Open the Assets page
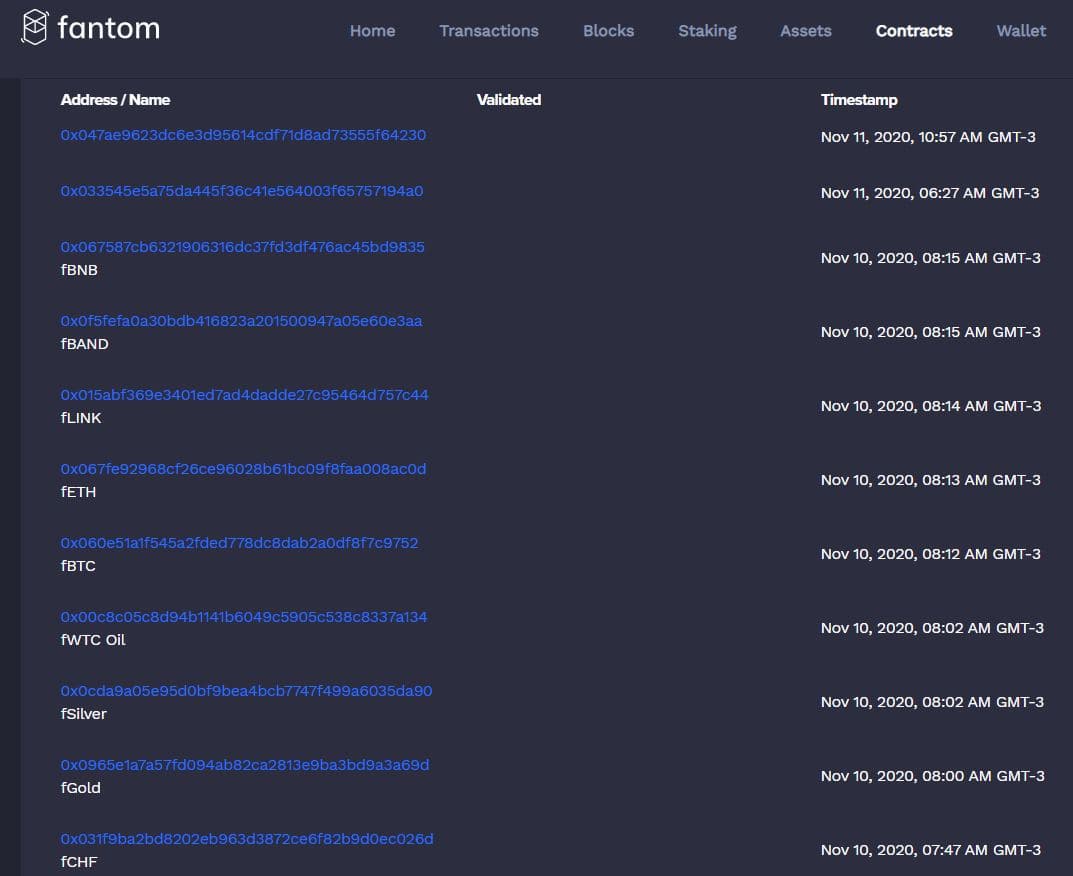This screenshot has height=876, width=1073. pos(806,31)
